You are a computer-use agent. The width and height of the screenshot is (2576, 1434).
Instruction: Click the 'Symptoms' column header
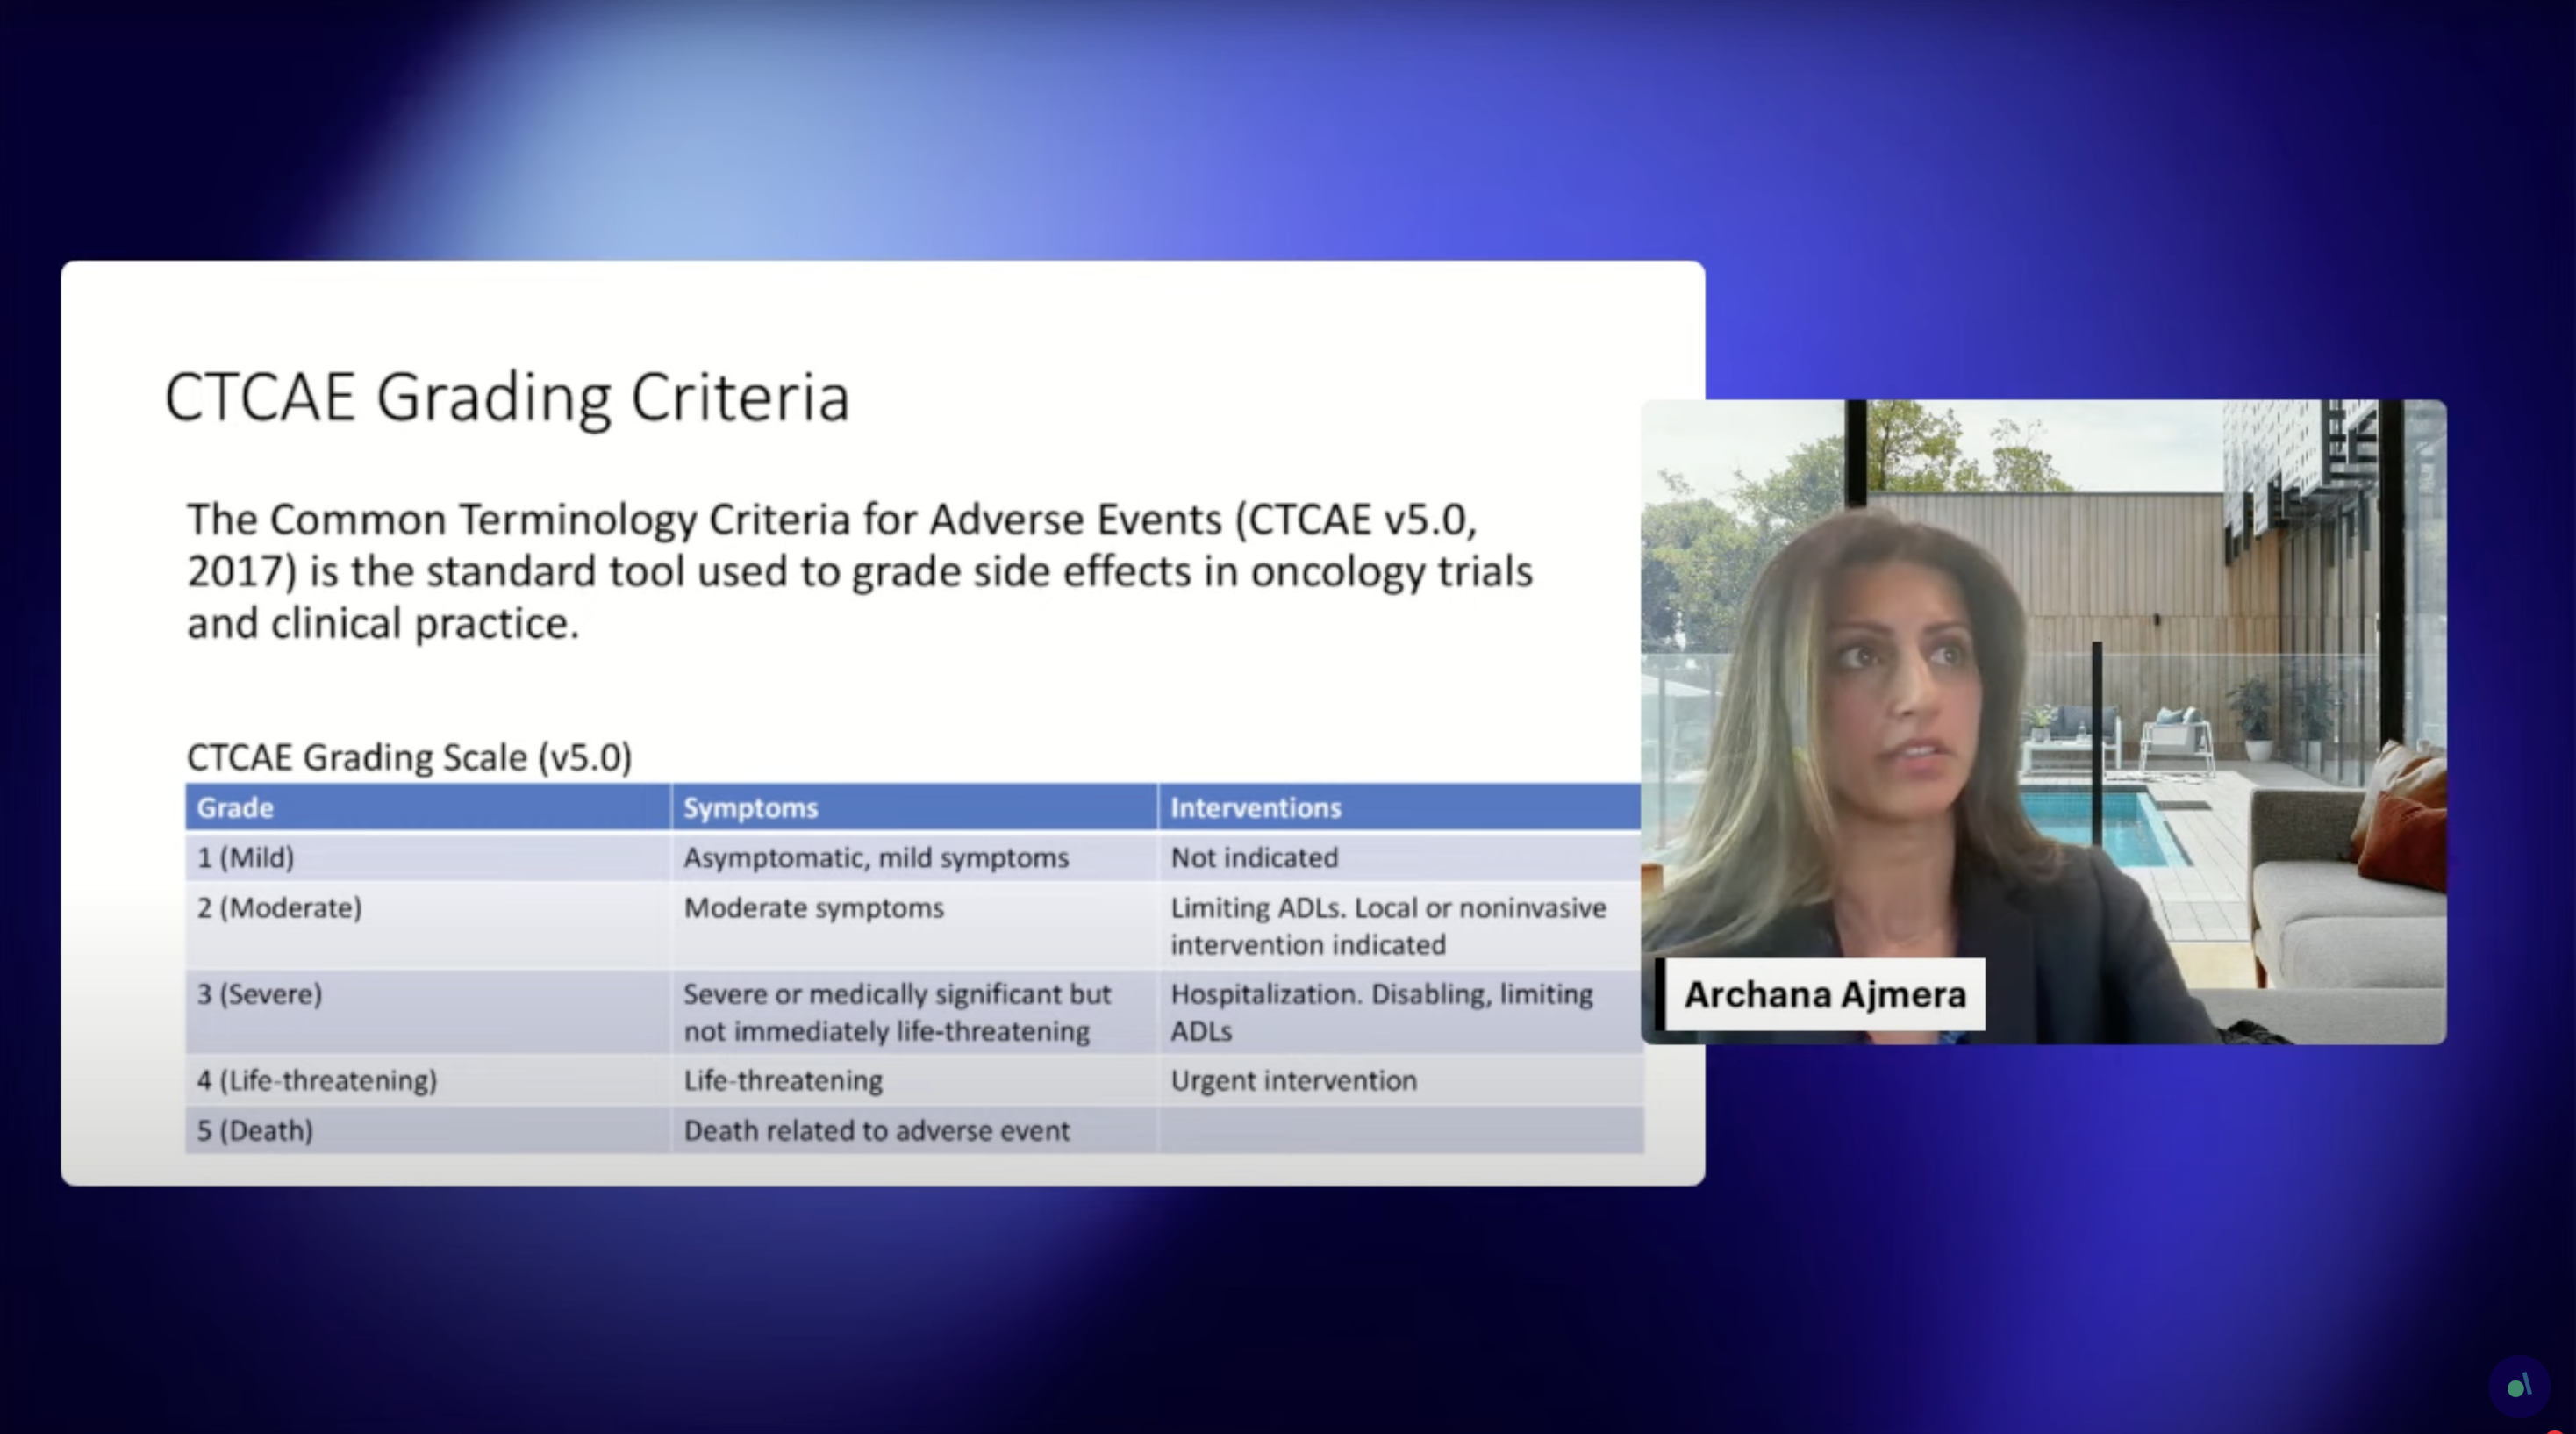[915, 807]
